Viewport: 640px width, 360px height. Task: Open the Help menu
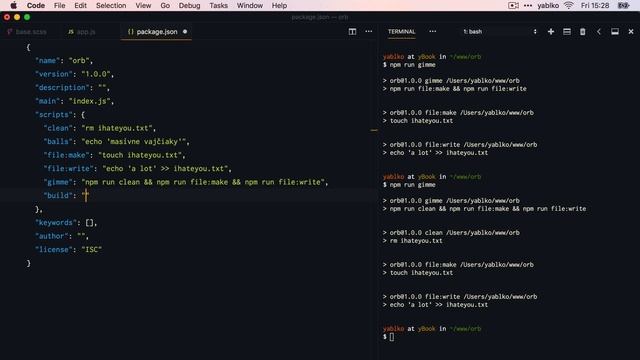tap(279, 5)
